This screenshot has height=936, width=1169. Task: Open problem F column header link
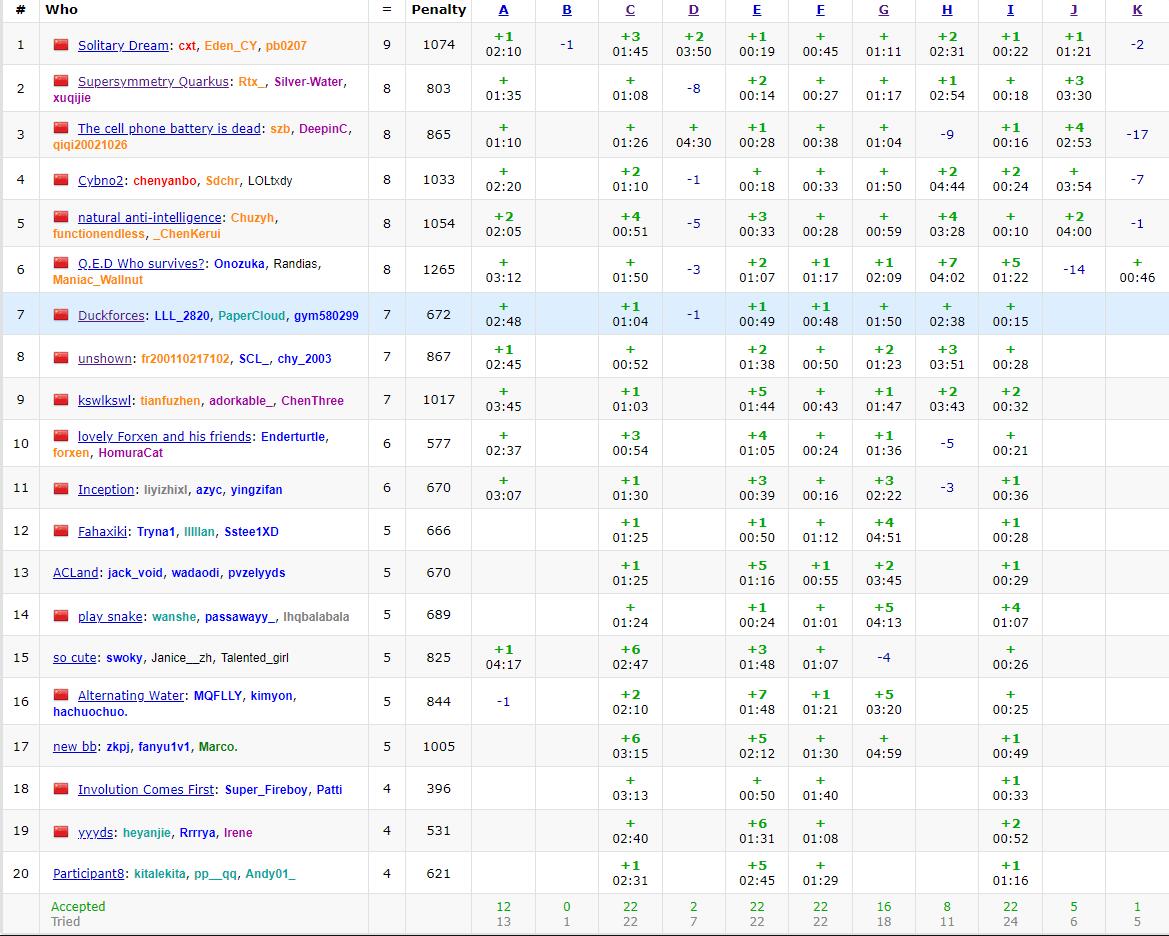pyautogui.click(x=820, y=10)
